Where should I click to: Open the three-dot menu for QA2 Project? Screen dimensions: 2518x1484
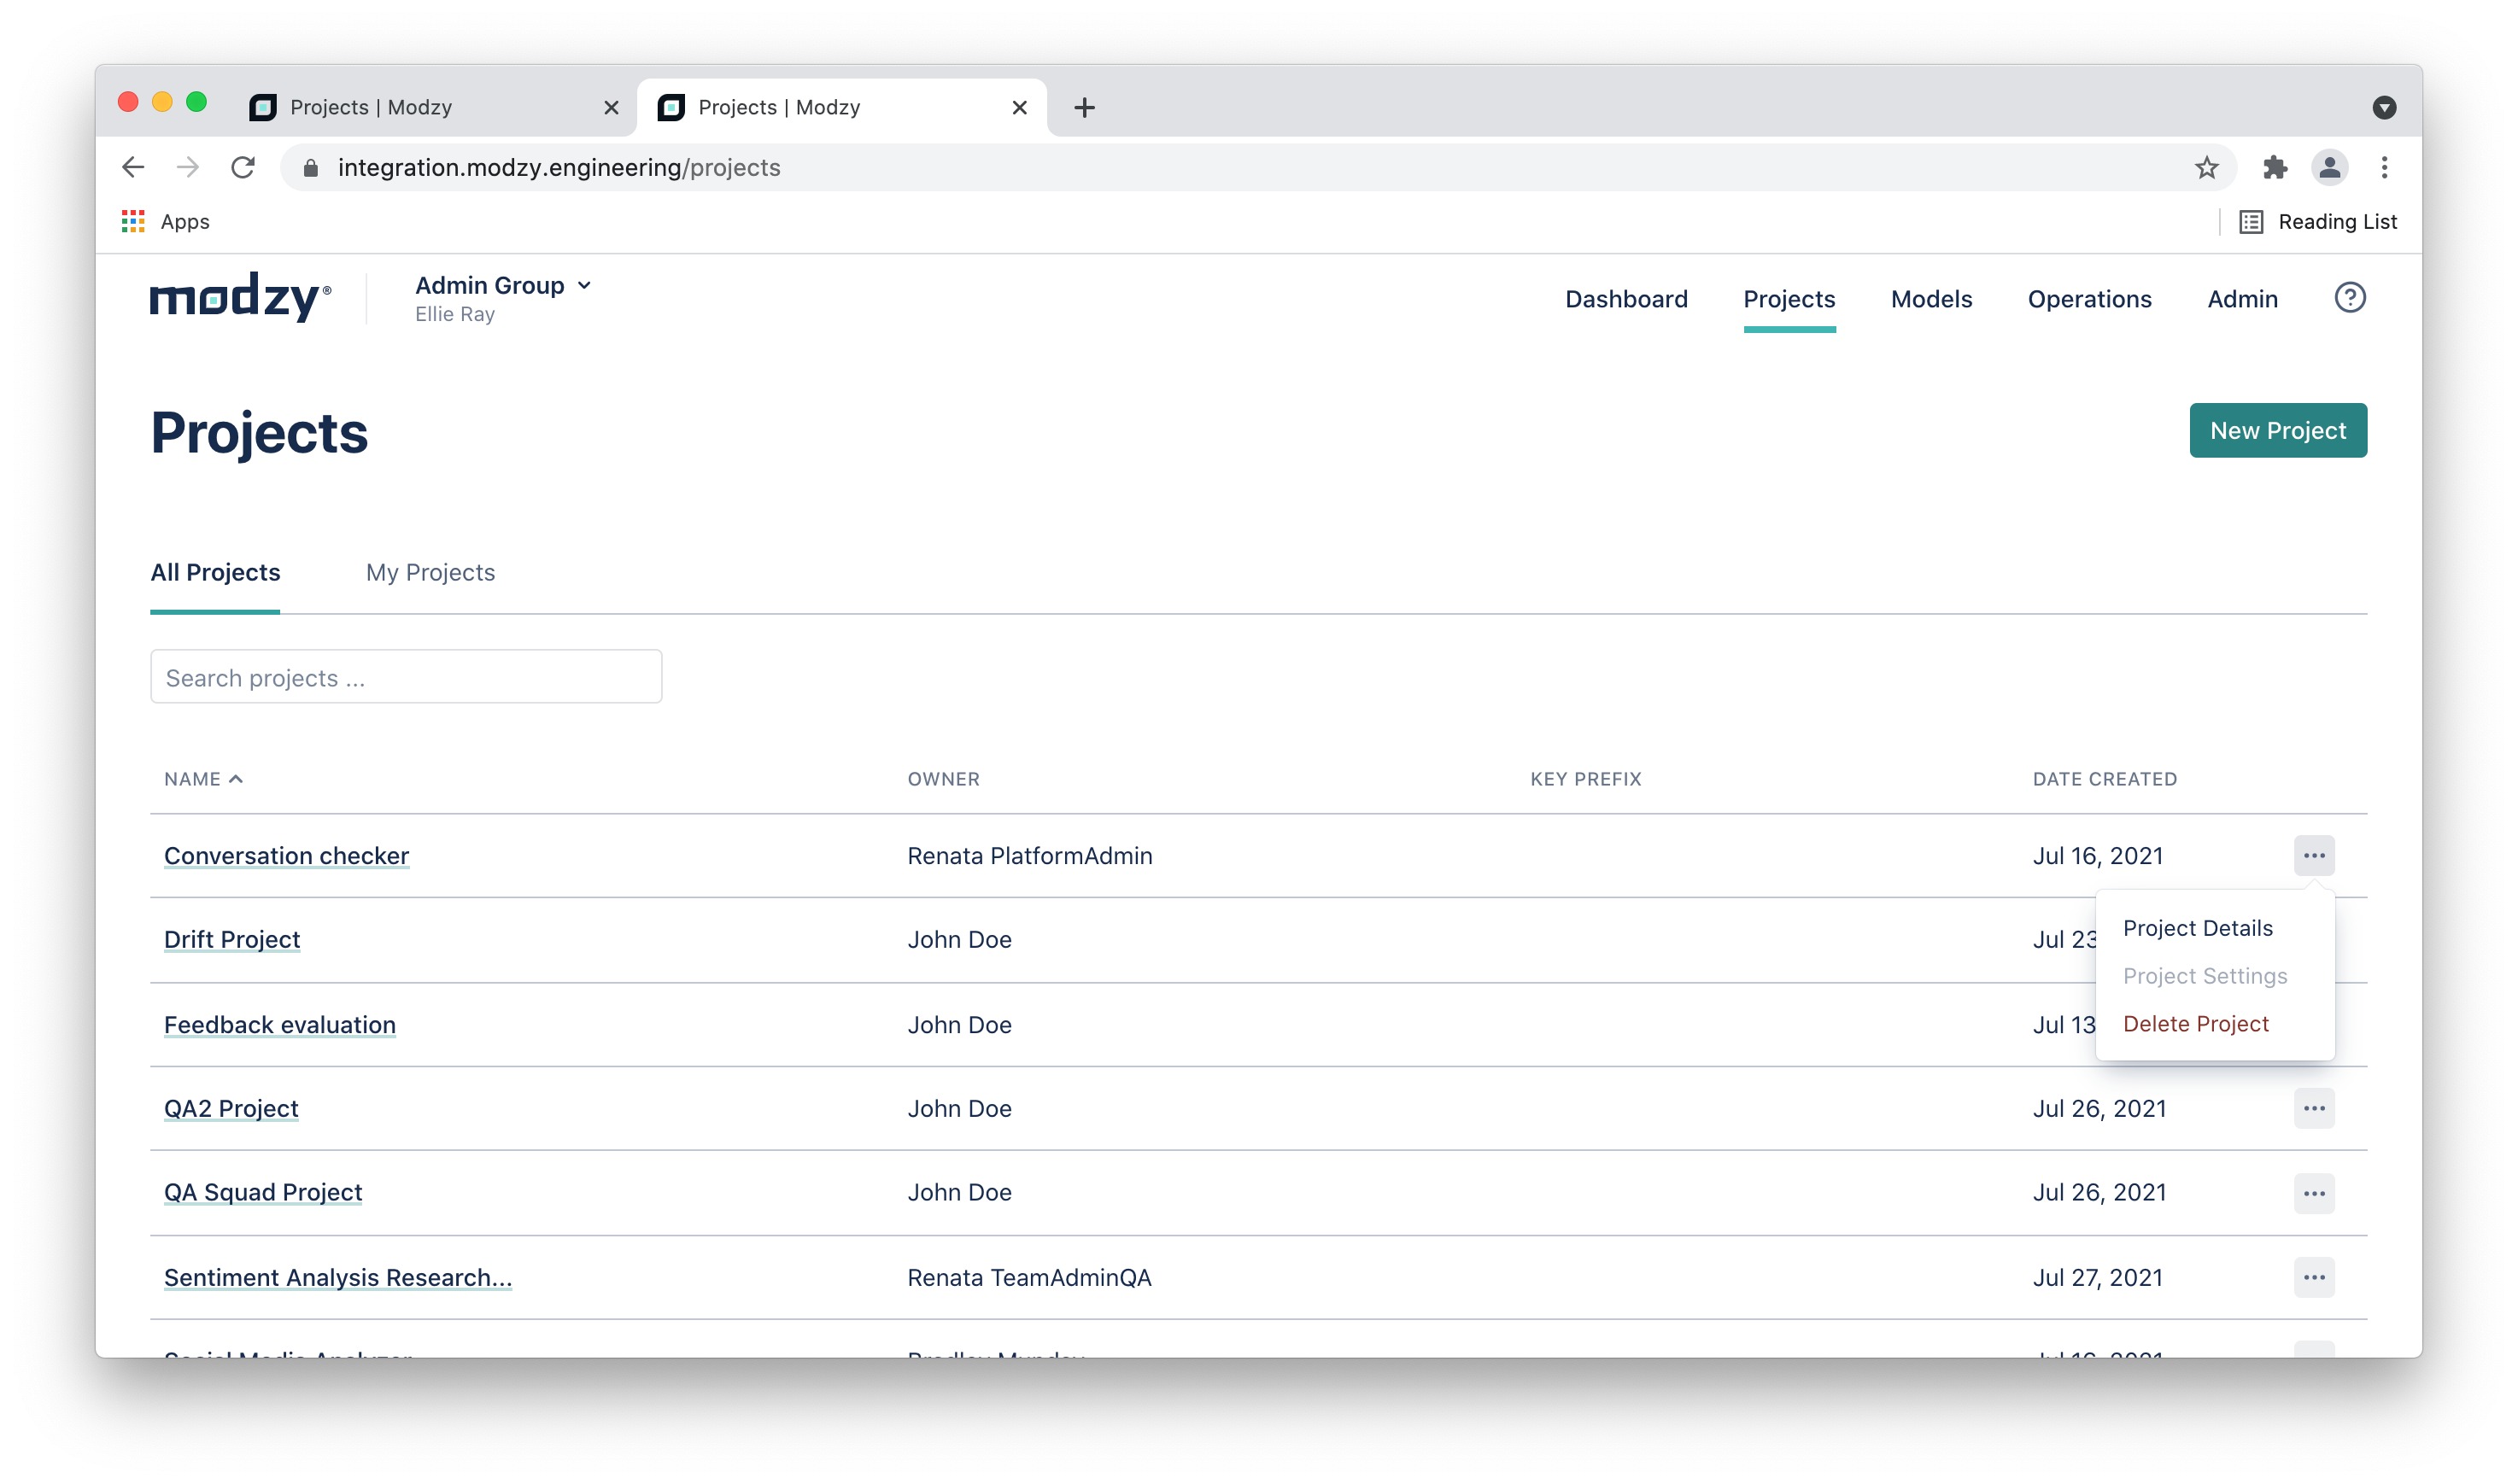click(x=2313, y=1108)
